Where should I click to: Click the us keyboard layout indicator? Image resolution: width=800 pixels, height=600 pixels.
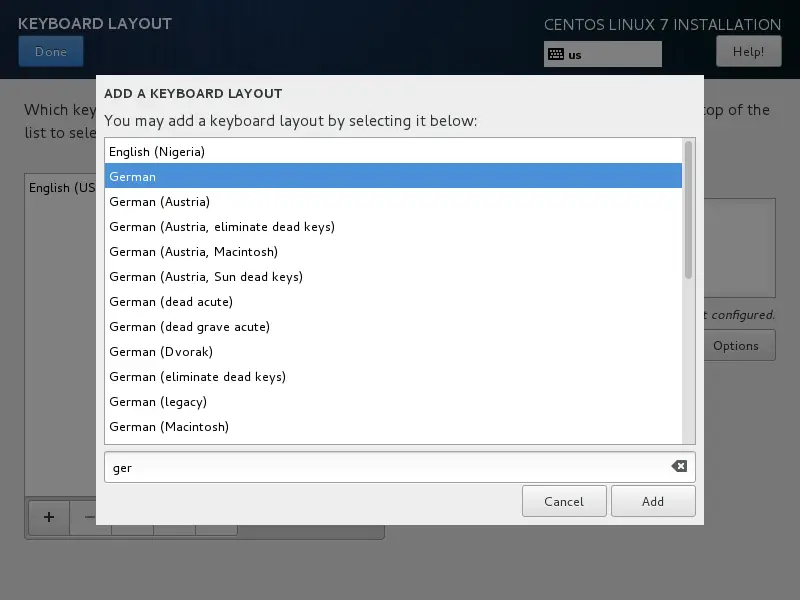pyautogui.click(x=603, y=54)
